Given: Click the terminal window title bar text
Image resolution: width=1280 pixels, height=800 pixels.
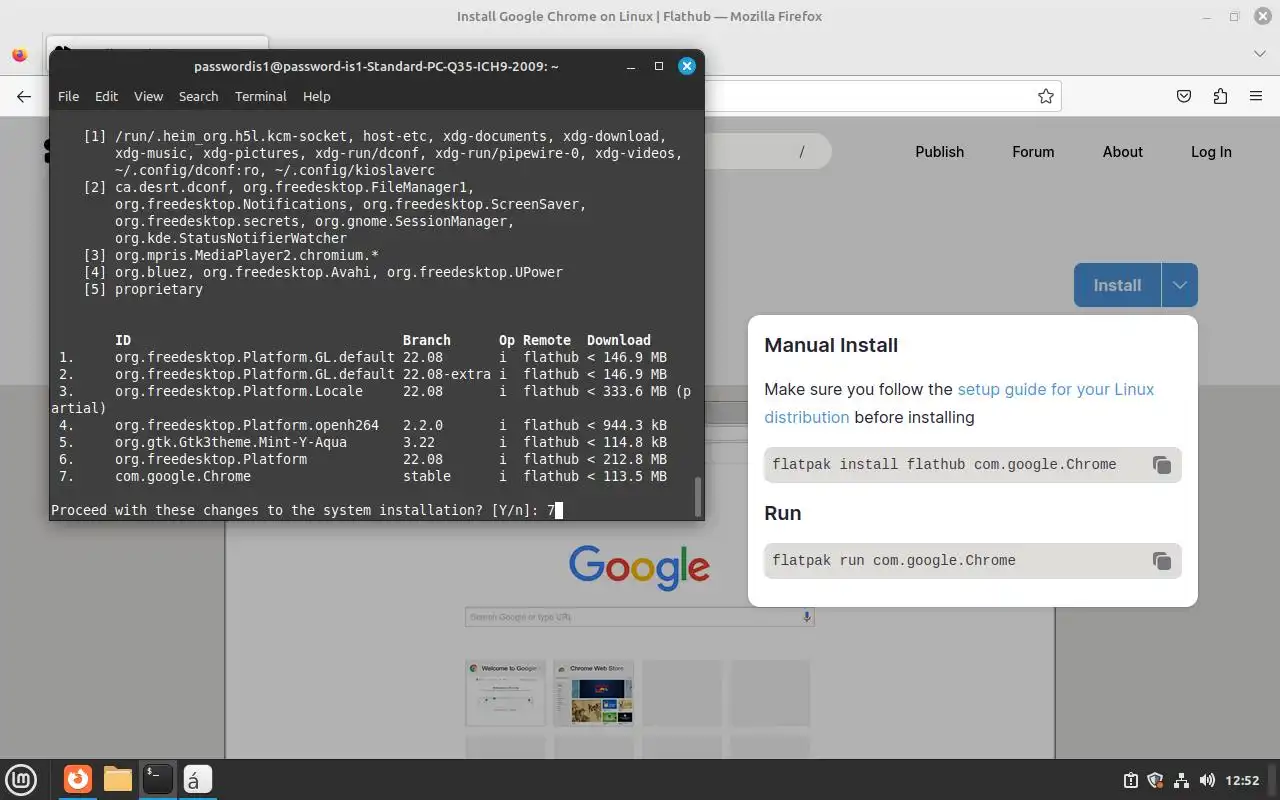Looking at the screenshot, I should [376, 66].
